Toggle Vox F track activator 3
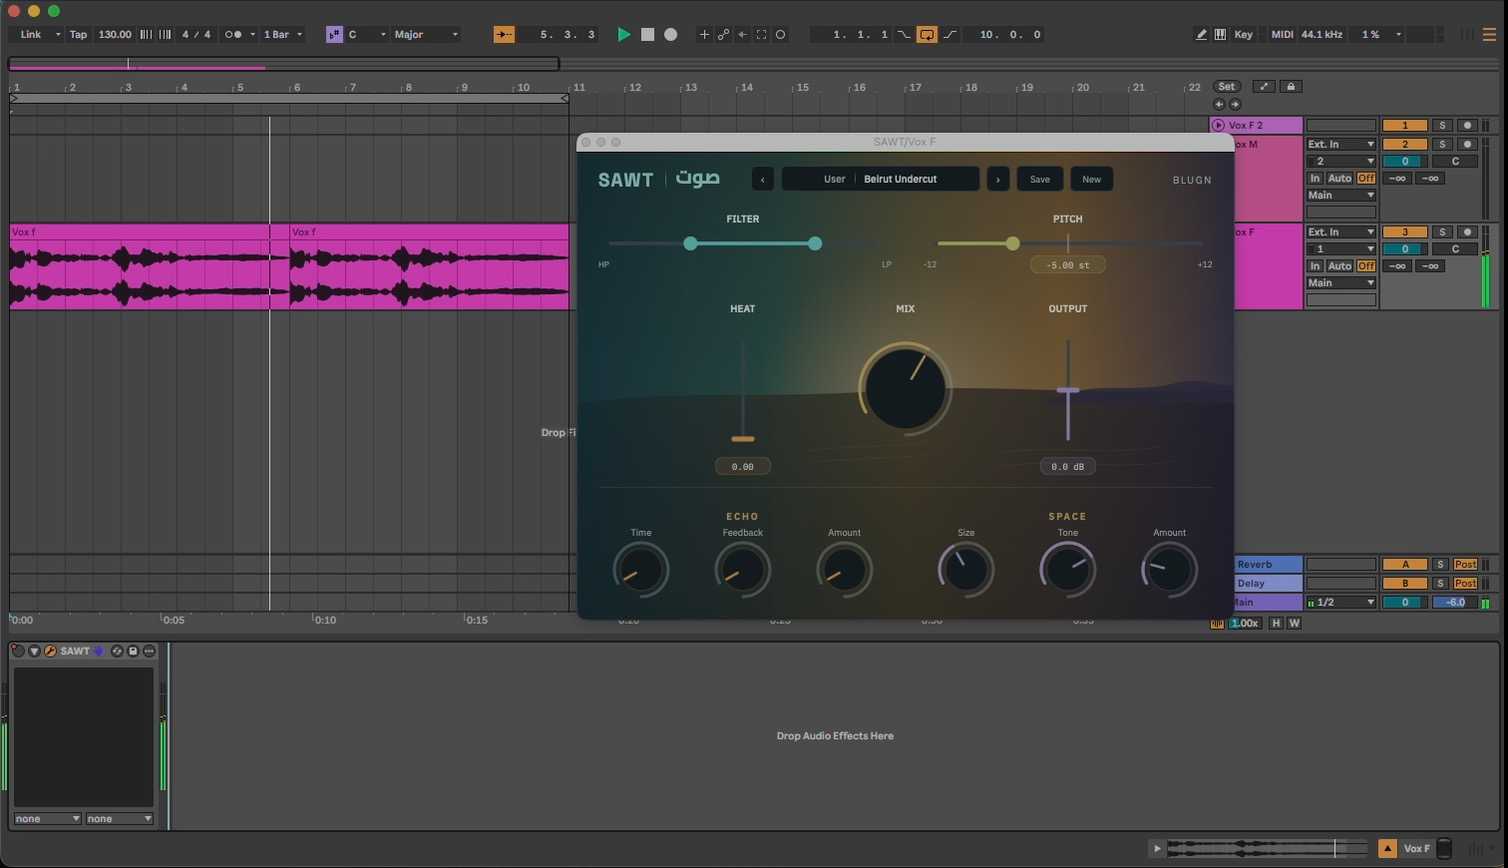The width and height of the screenshot is (1508, 868). coord(1405,232)
